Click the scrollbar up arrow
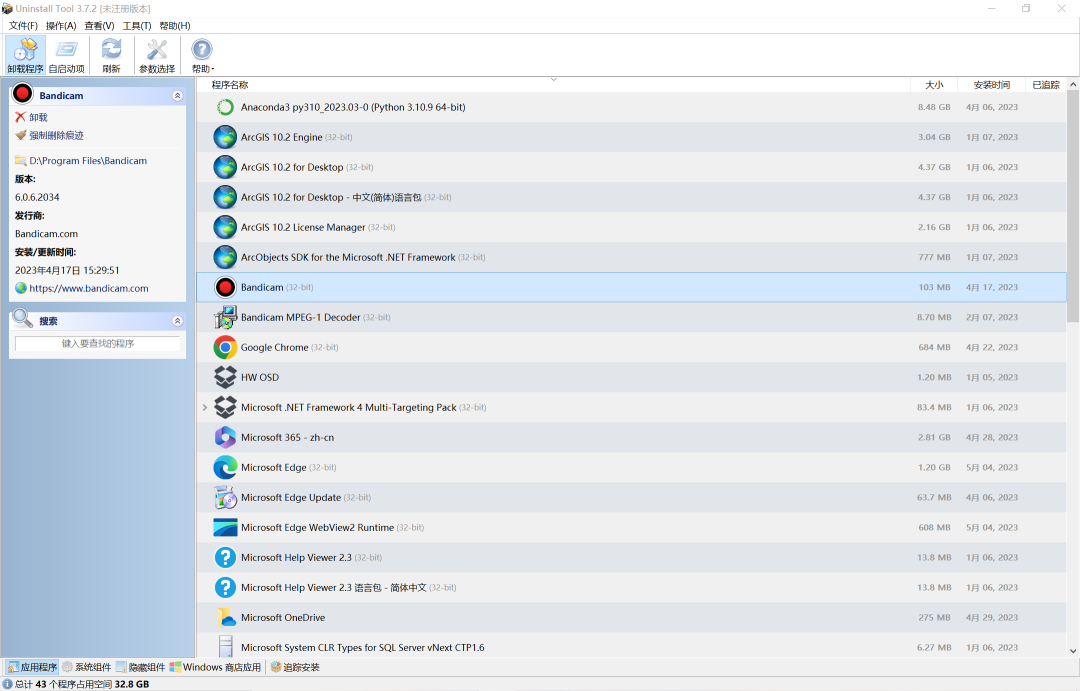The width and height of the screenshot is (1080, 691). click(1073, 84)
